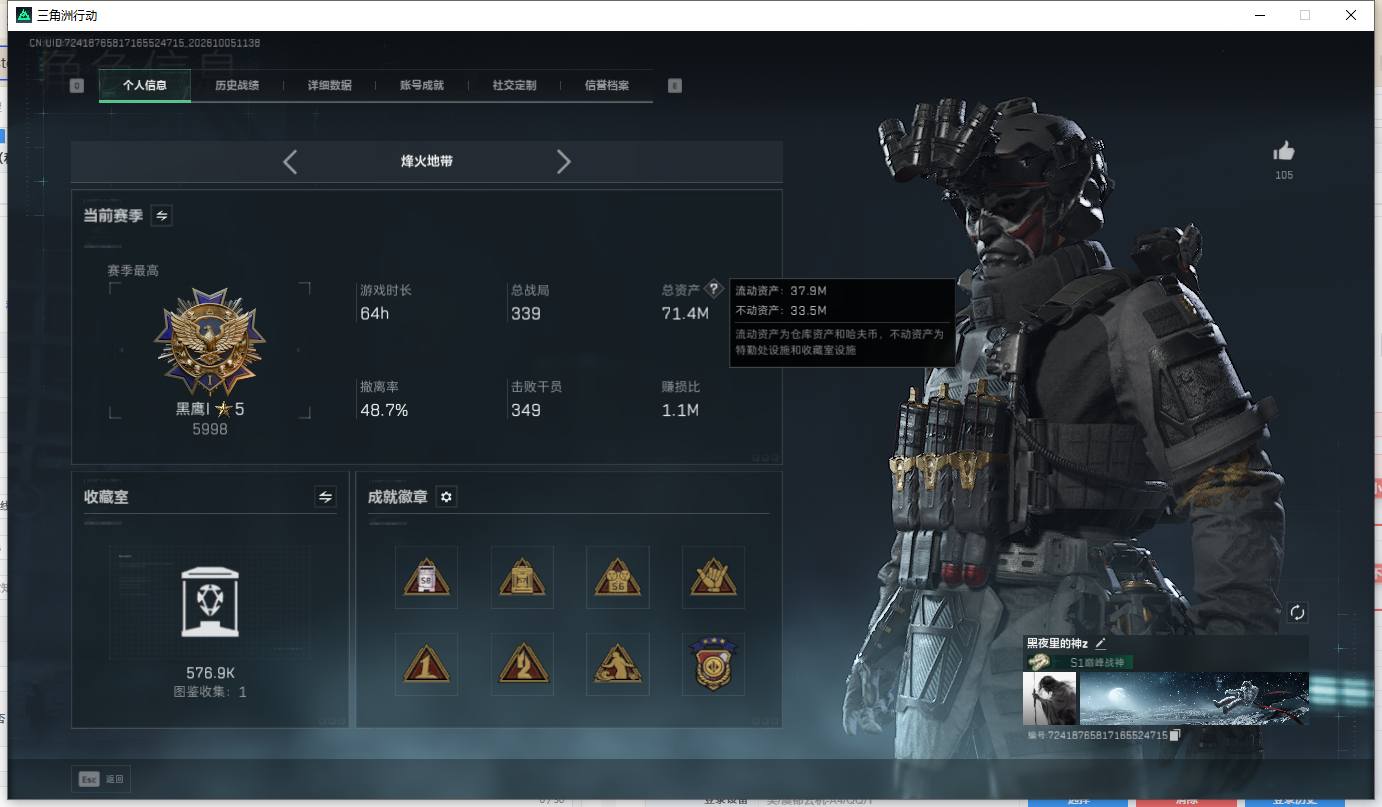Screen dimensions: 1382x807
Task: Click the right arrow beside 烽火地带
Action: 563,161
